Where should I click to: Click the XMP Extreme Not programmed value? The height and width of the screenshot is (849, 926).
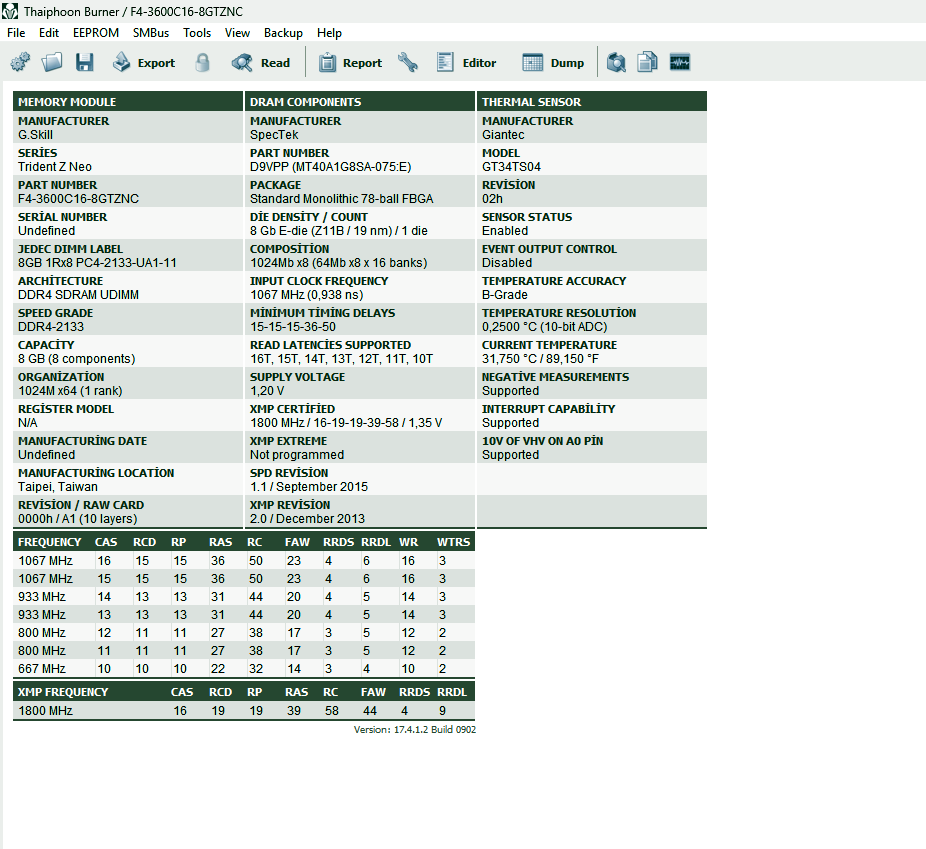[297, 455]
